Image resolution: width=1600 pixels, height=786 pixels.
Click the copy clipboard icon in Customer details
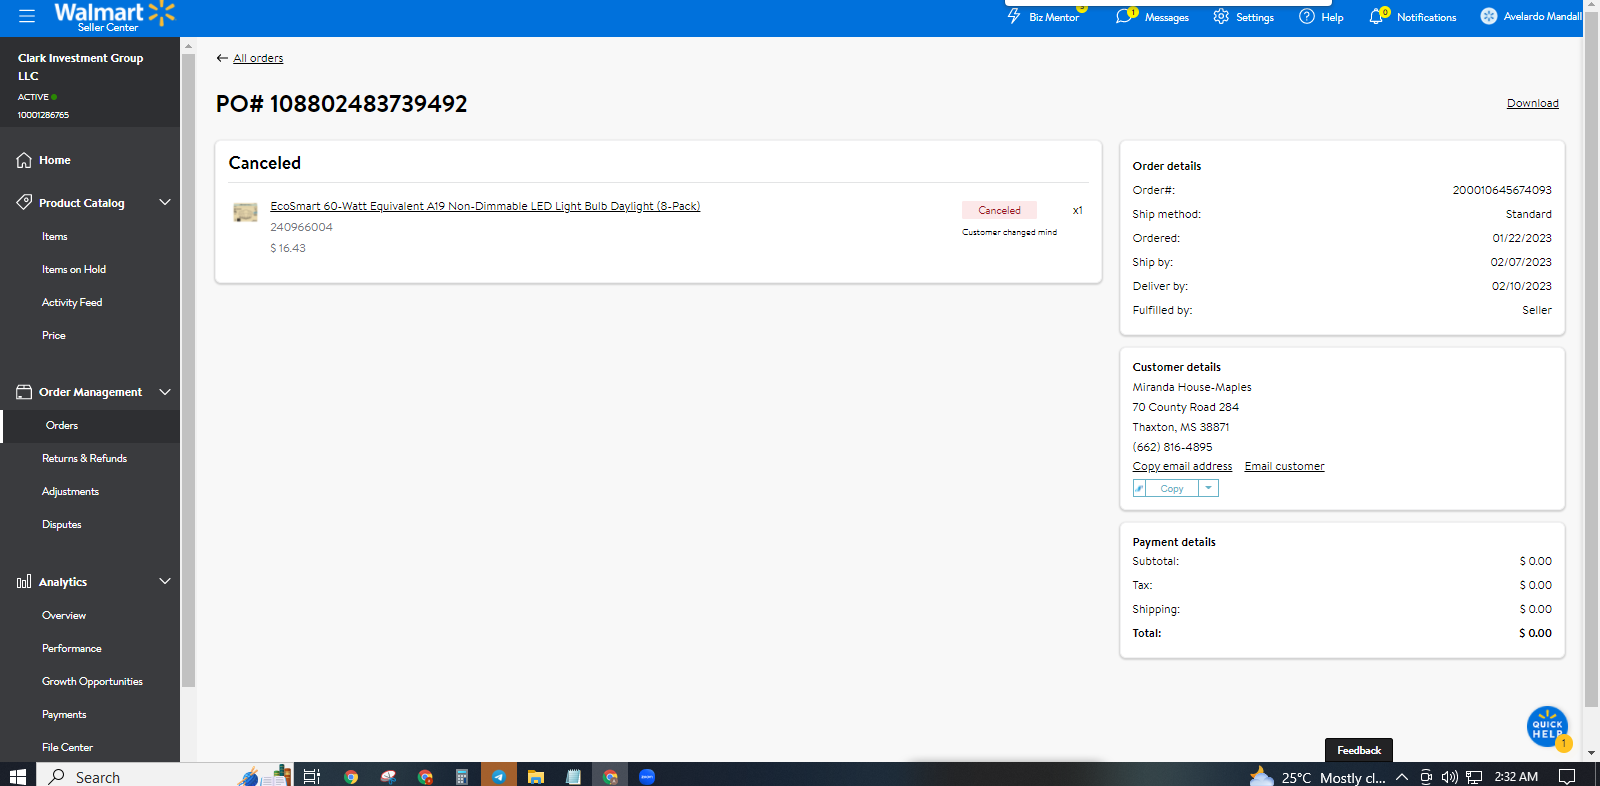click(1139, 489)
